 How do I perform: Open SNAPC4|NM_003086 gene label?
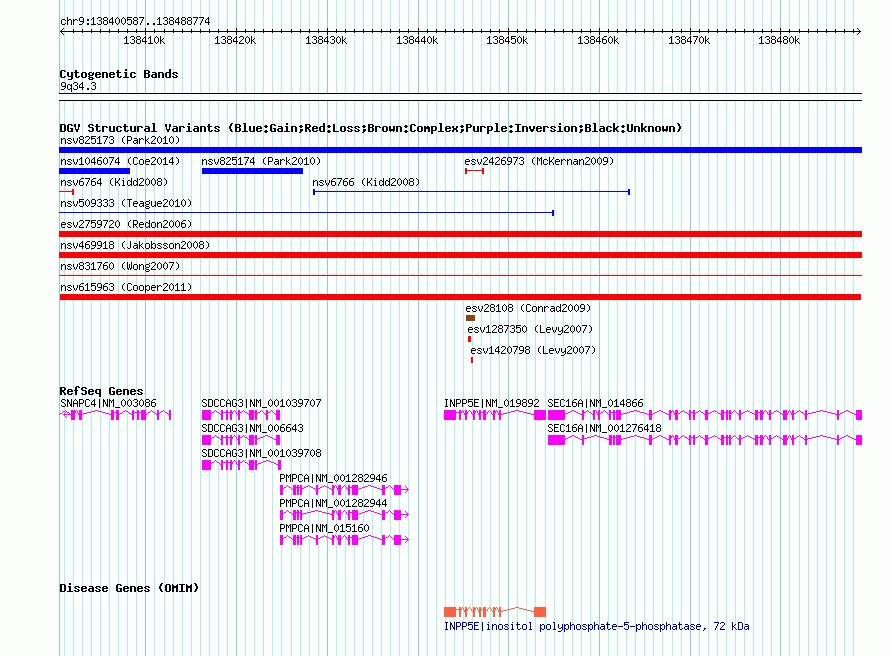coord(108,403)
